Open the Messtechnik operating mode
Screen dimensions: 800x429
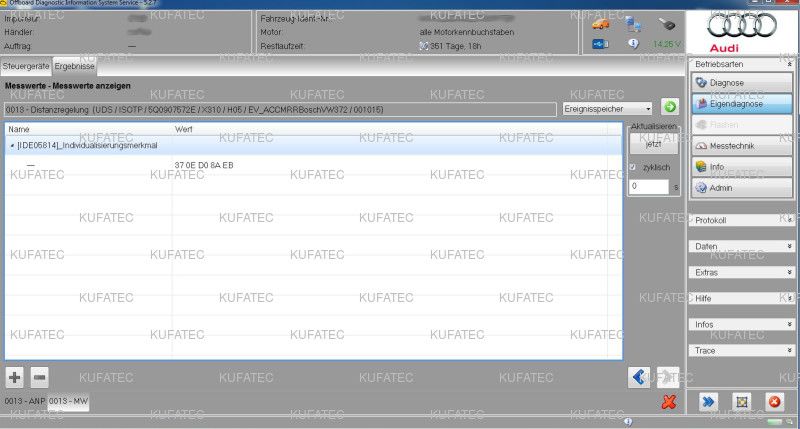point(741,146)
